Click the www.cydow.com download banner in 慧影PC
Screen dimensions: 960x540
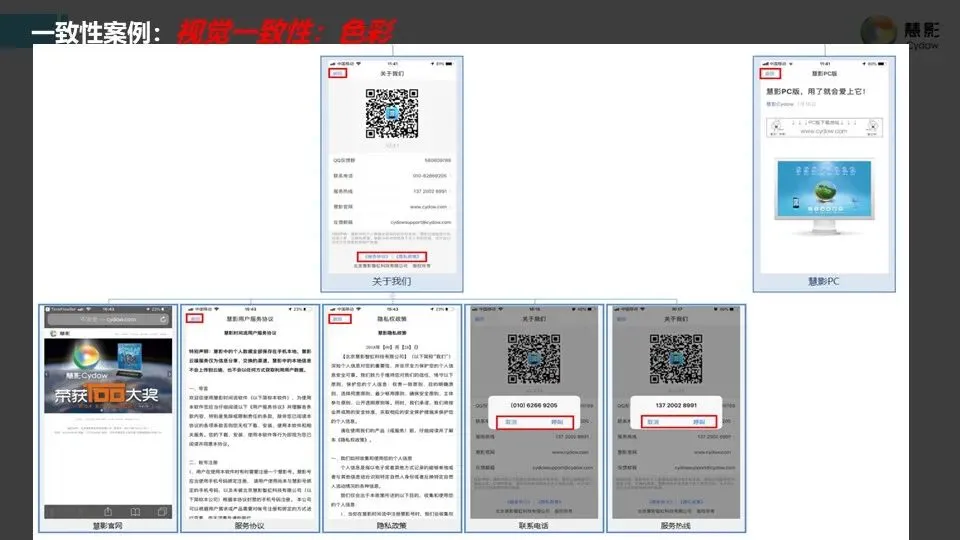coord(824,127)
